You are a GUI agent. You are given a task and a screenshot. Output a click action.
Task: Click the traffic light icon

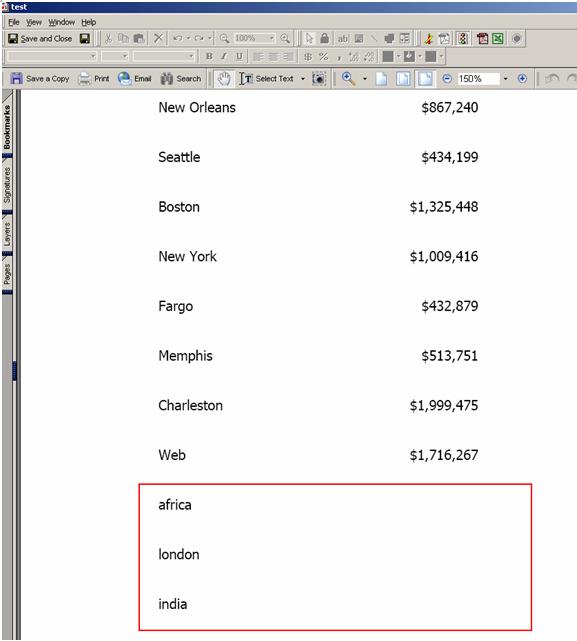[462, 38]
